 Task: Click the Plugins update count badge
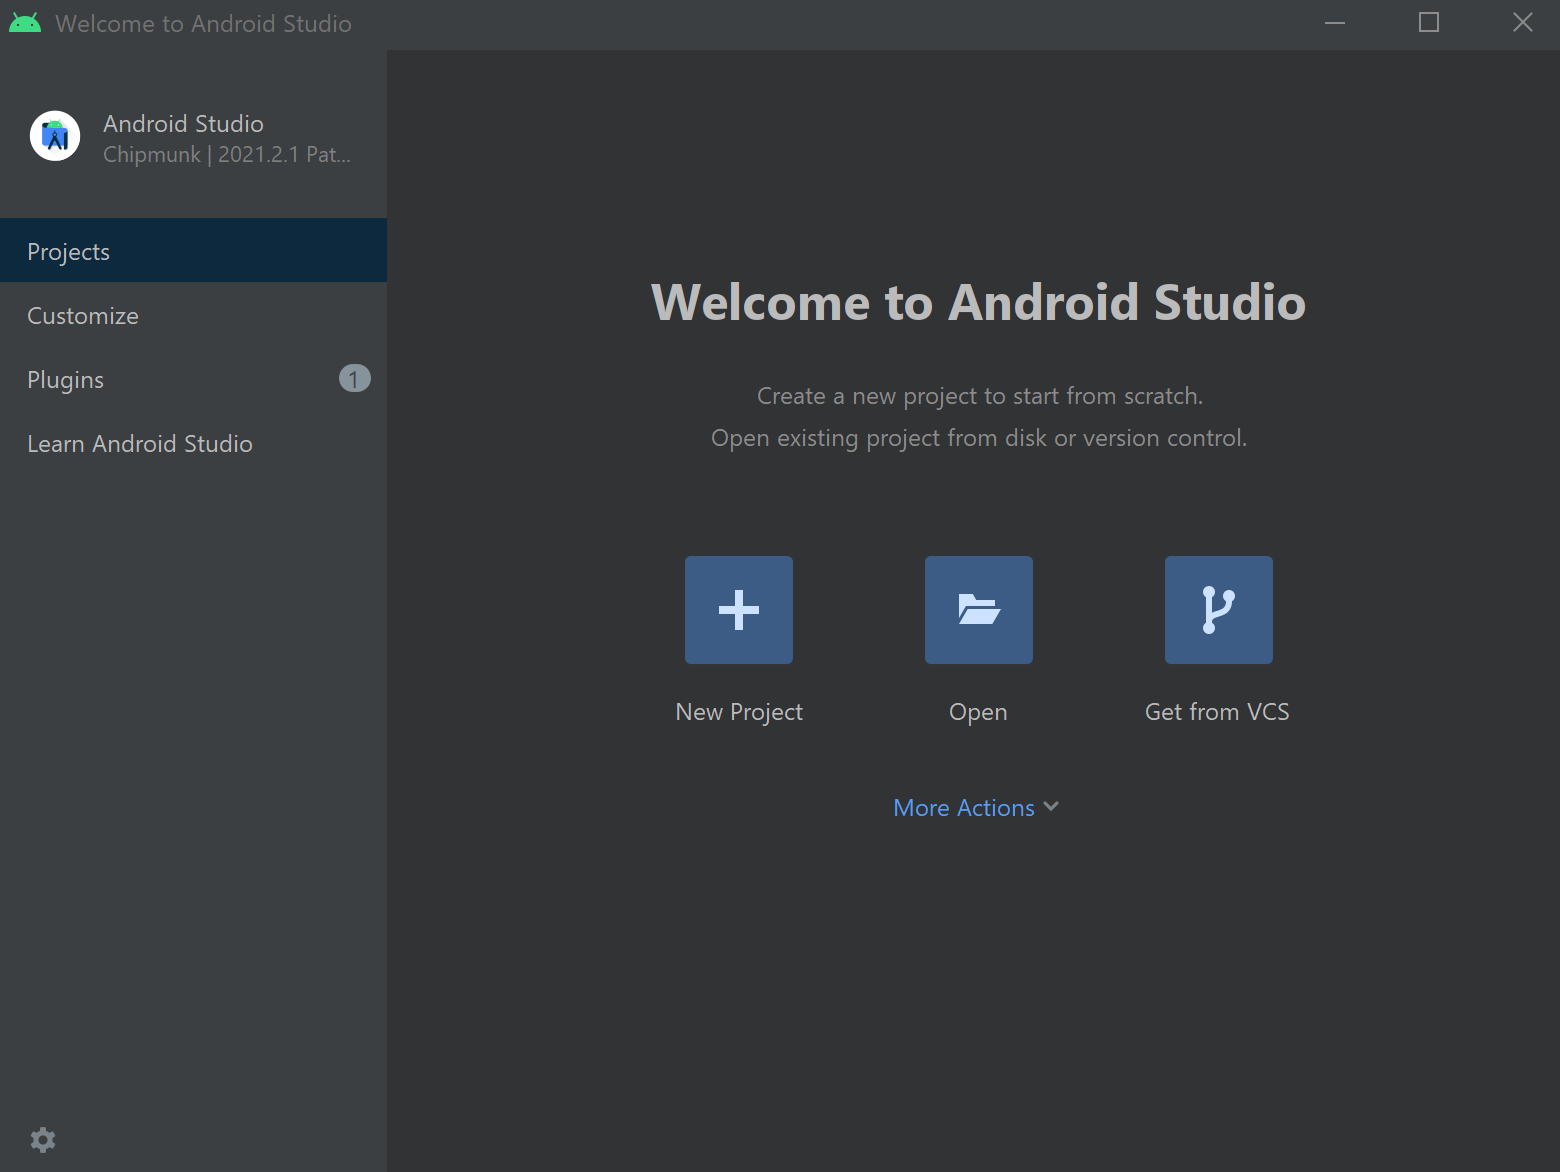click(354, 379)
